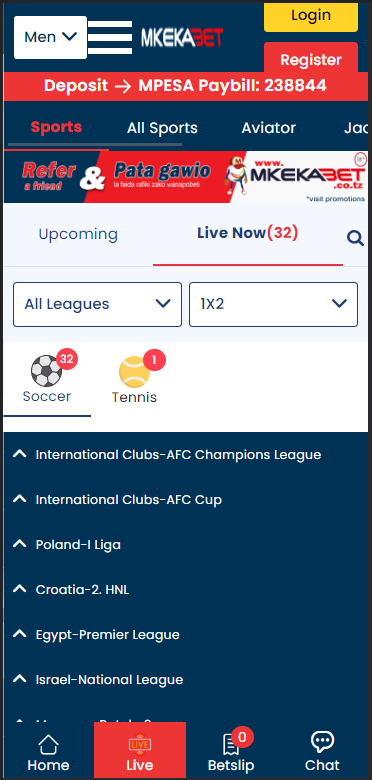This screenshot has height=780, width=372.
Task: Select the Soccer ball icon
Action: 46,371
